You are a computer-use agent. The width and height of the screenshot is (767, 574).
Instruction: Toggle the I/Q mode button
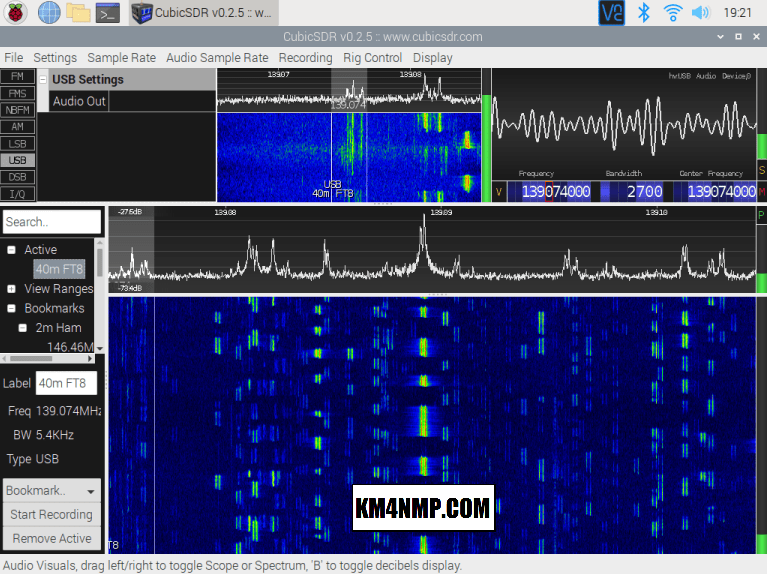coord(17,194)
